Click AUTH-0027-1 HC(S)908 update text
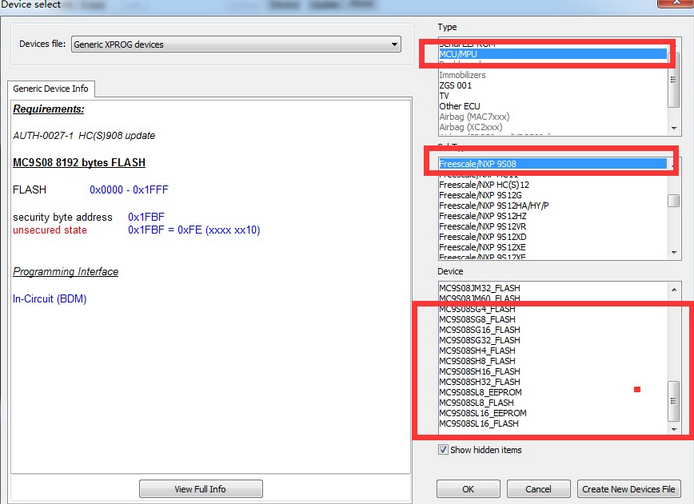 [84, 135]
